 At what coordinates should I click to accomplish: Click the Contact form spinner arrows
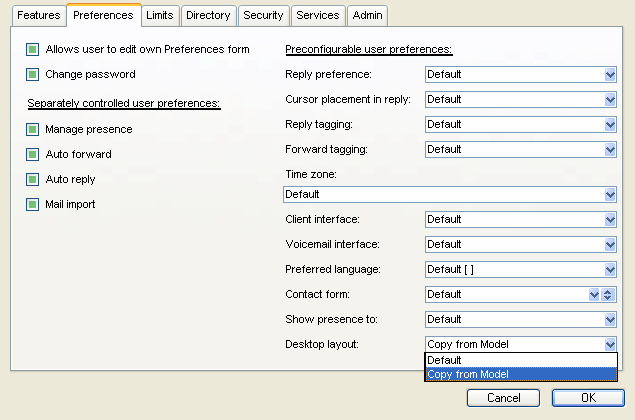pos(607,294)
